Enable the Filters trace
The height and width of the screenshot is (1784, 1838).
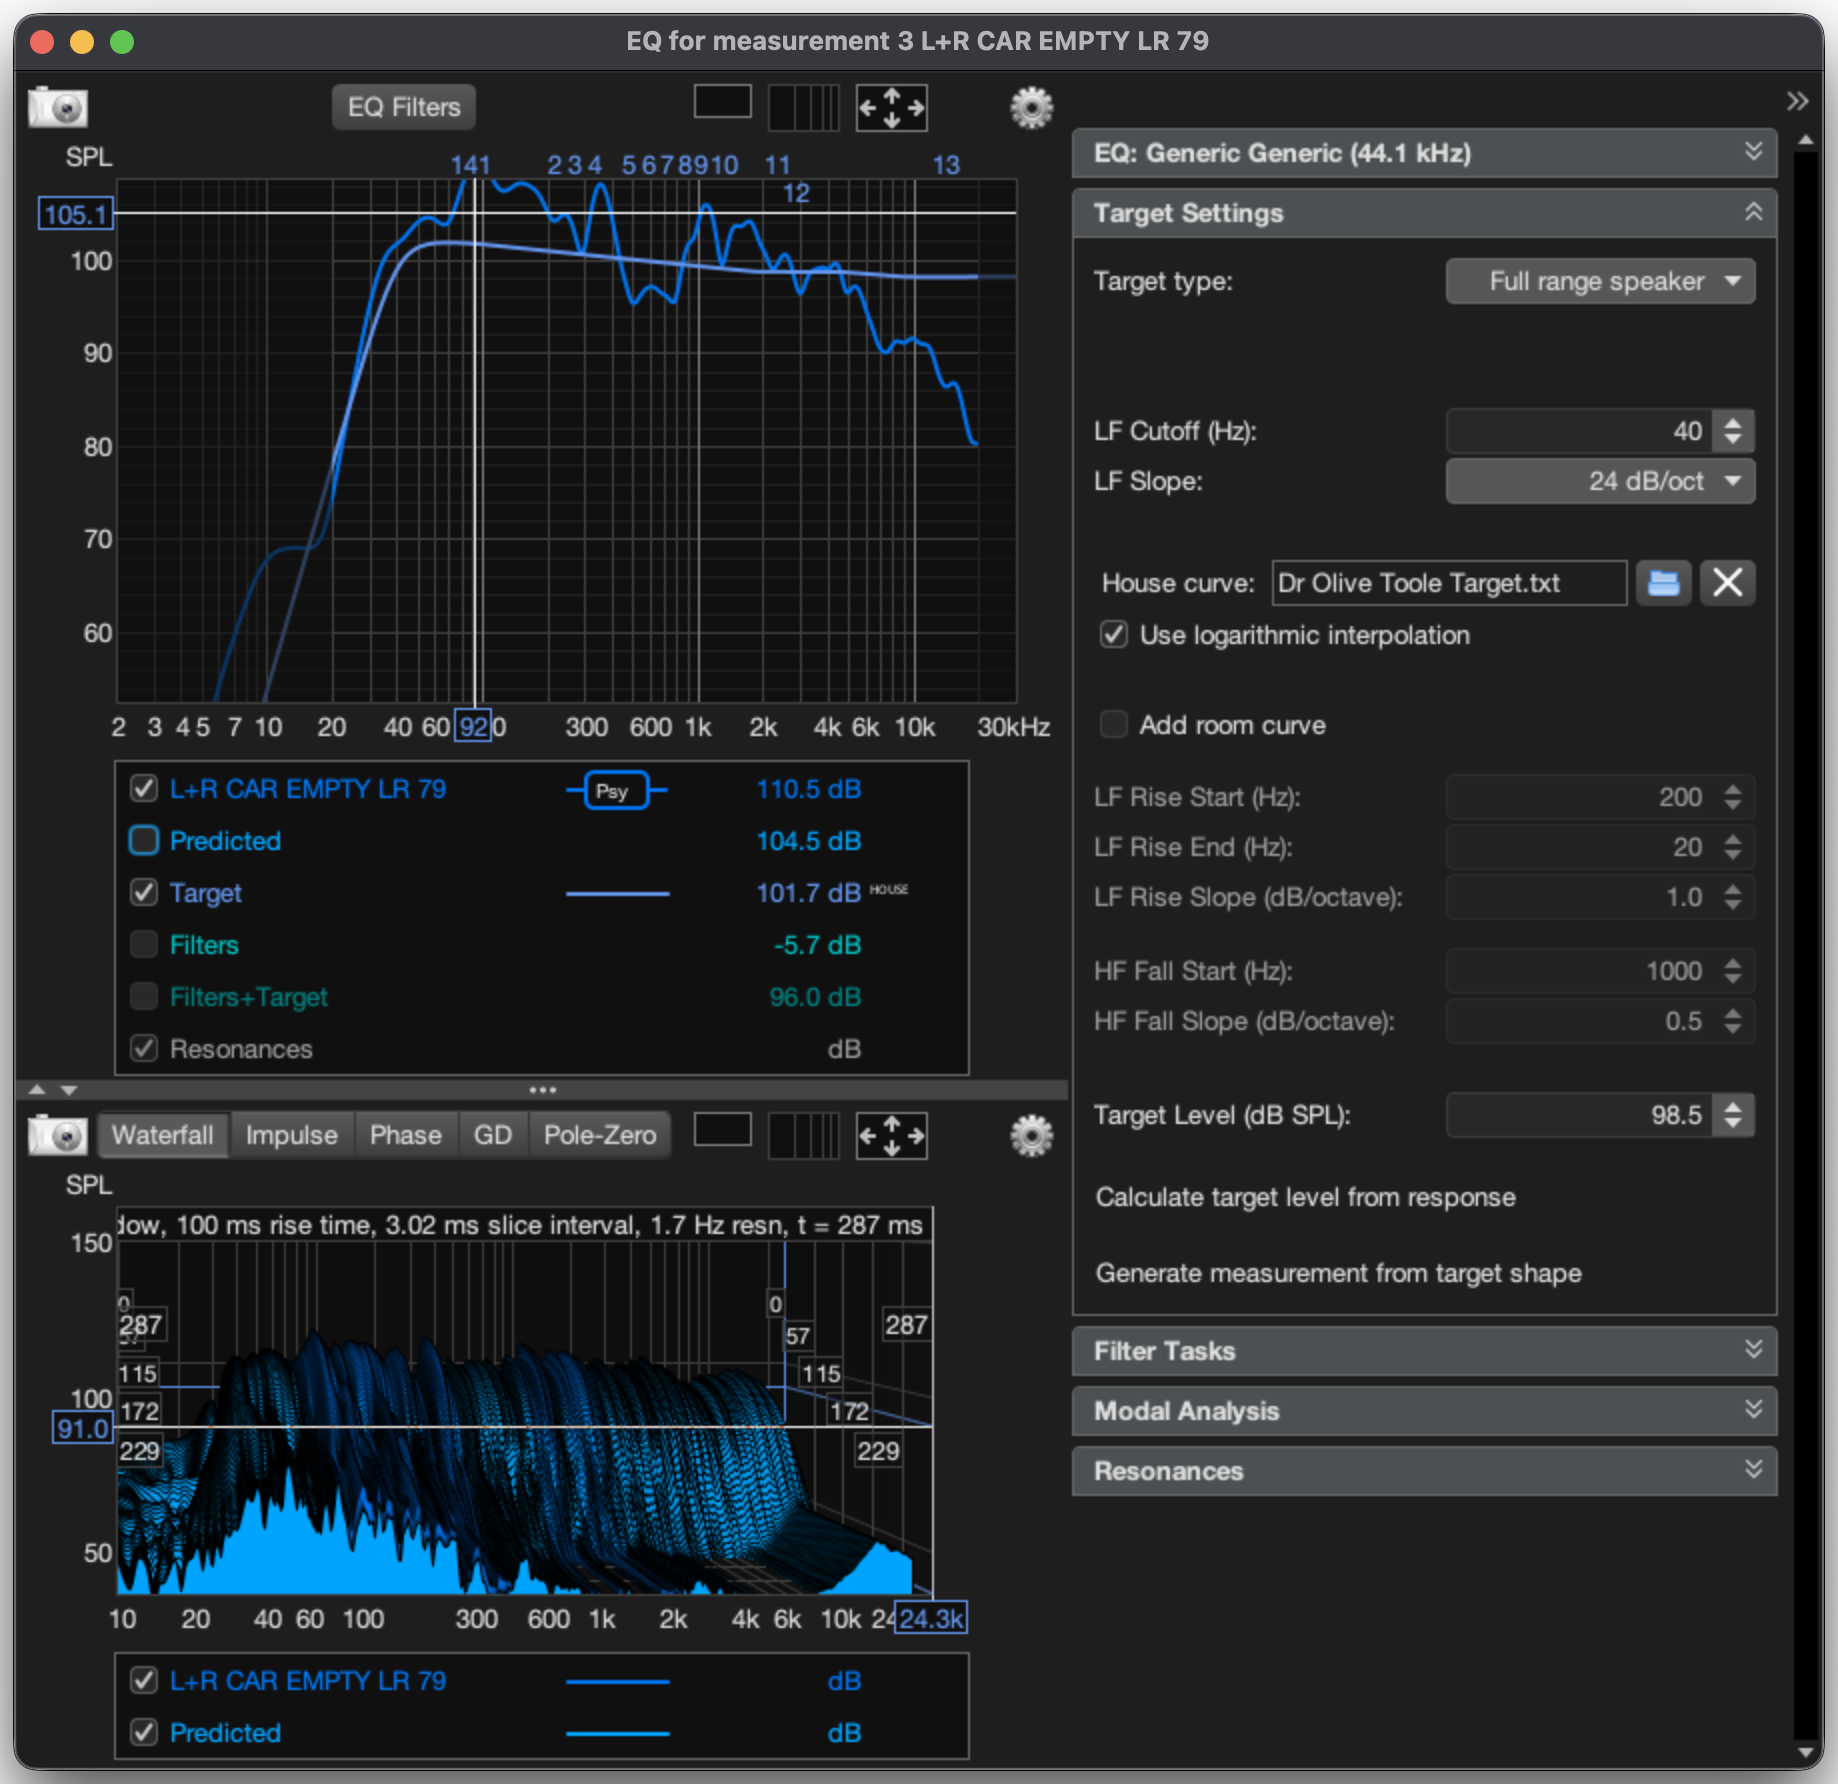click(144, 945)
